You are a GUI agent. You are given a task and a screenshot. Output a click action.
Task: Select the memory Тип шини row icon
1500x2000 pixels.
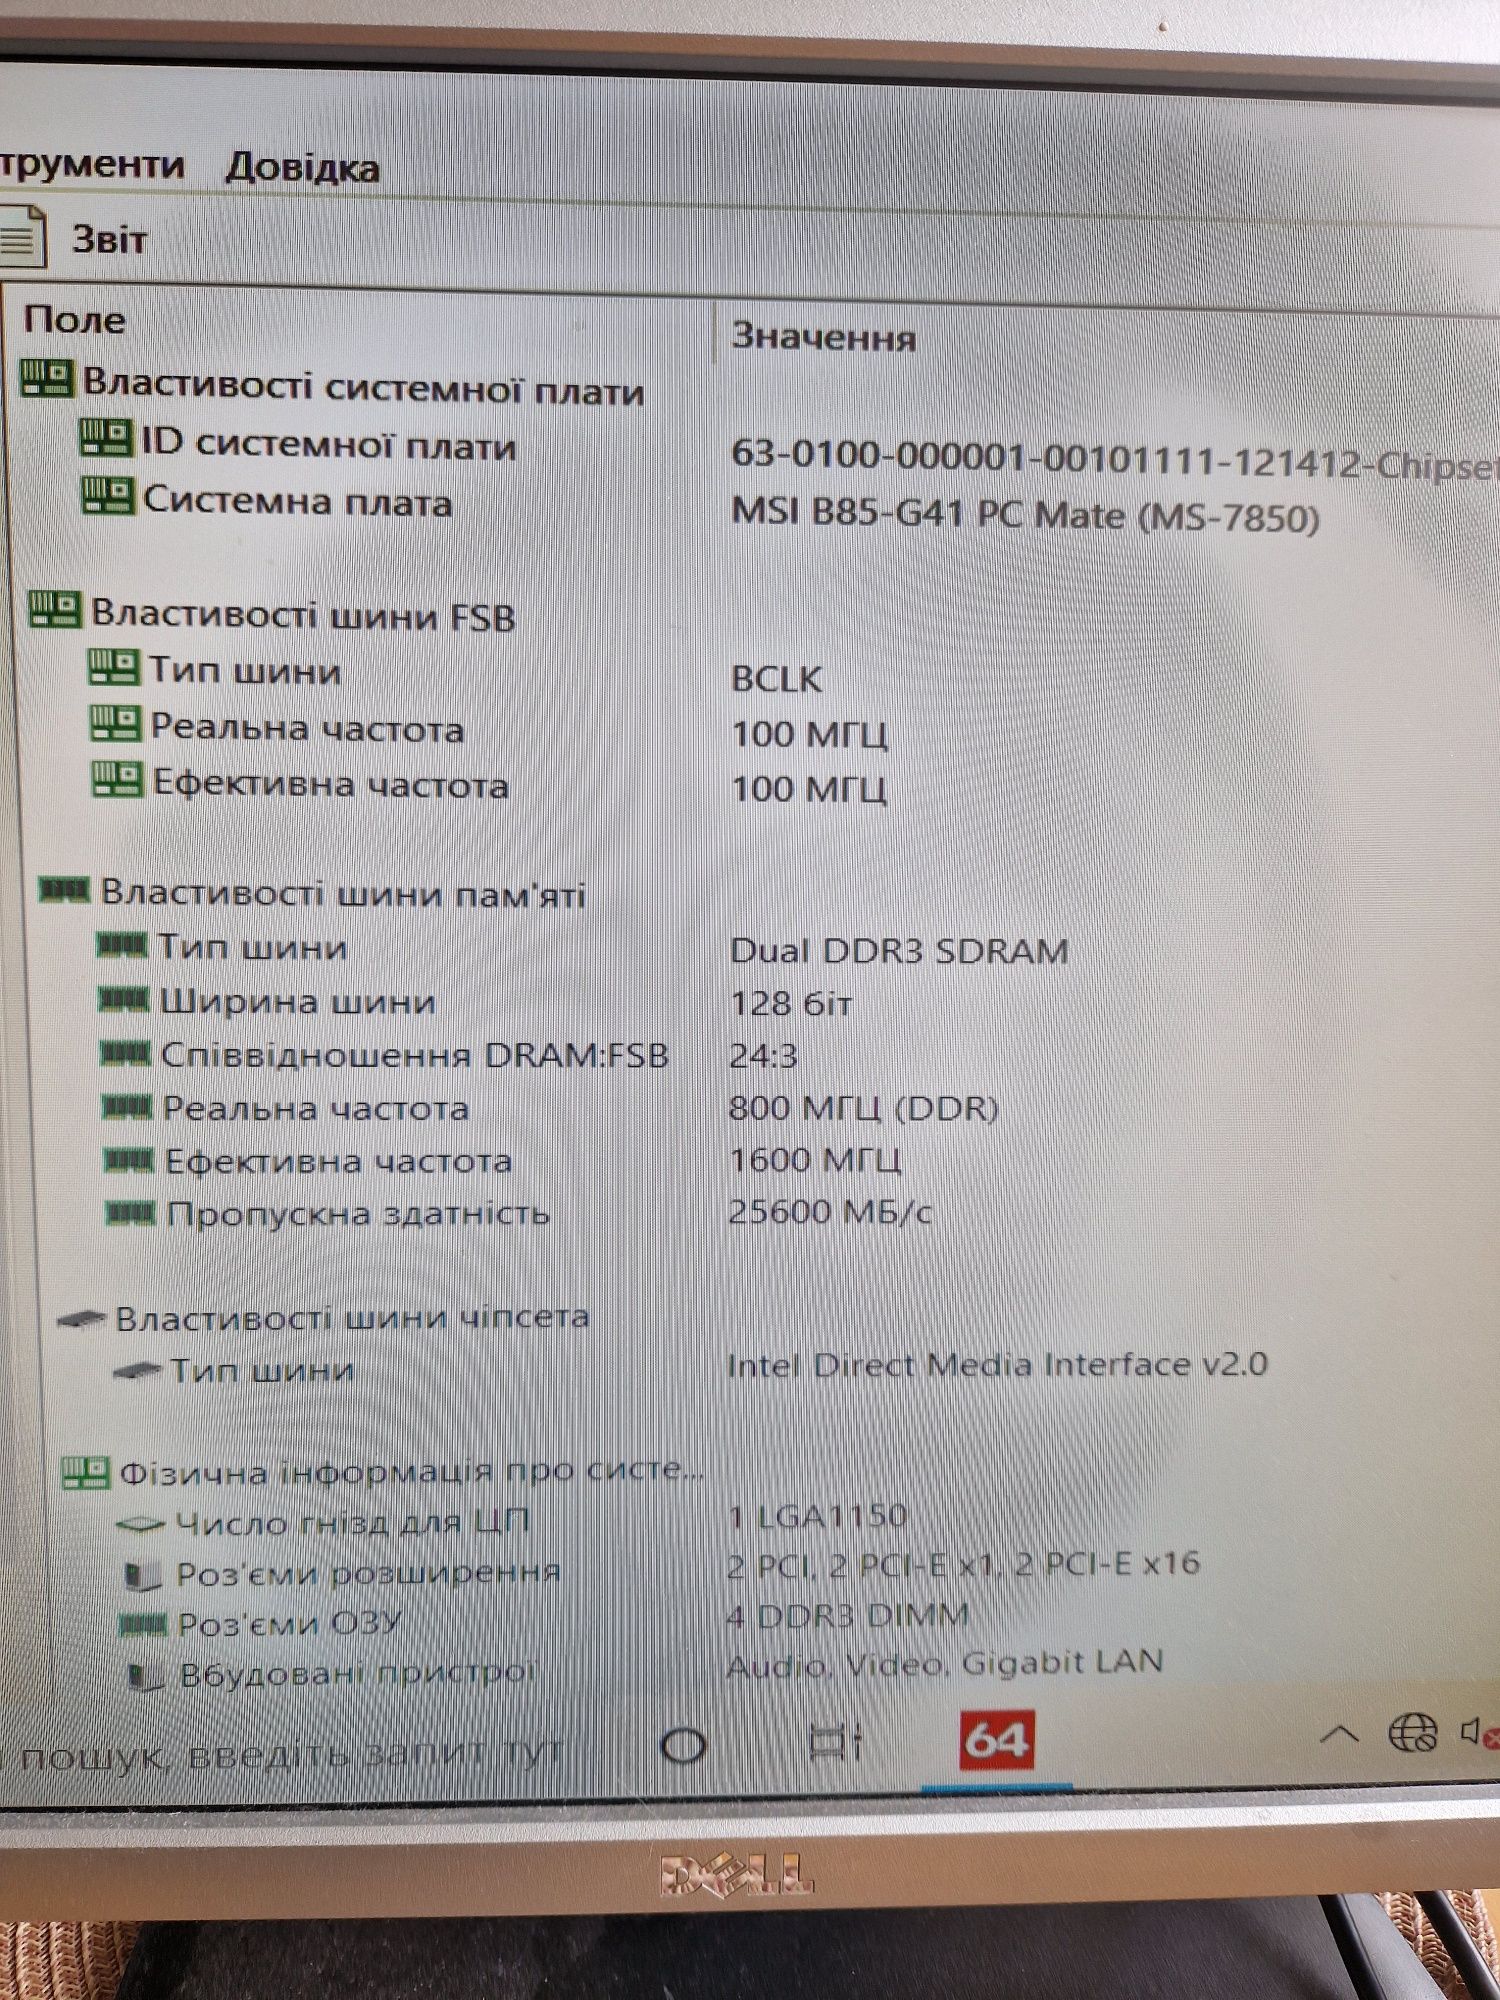pos(122,944)
